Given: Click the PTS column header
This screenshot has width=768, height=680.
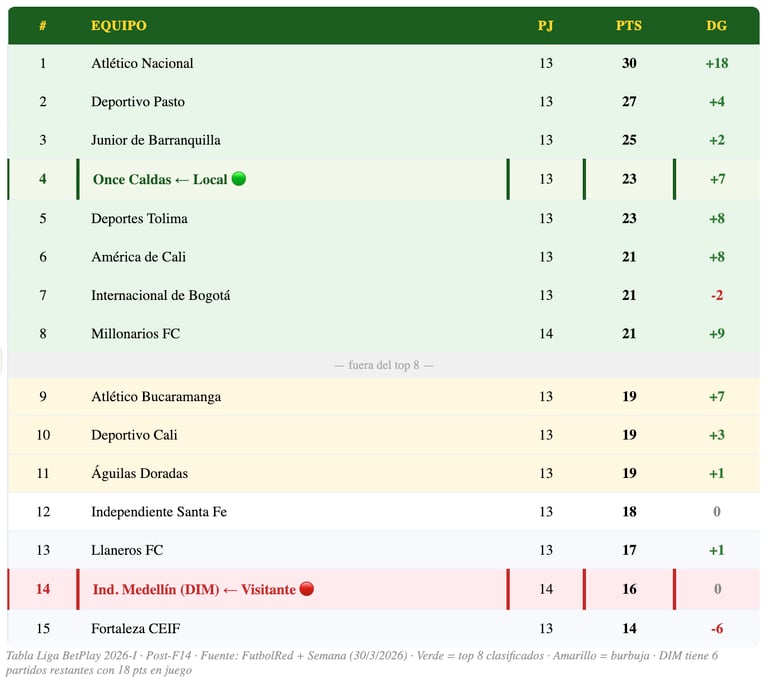Looking at the screenshot, I should pyautogui.click(x=628, y=25).
